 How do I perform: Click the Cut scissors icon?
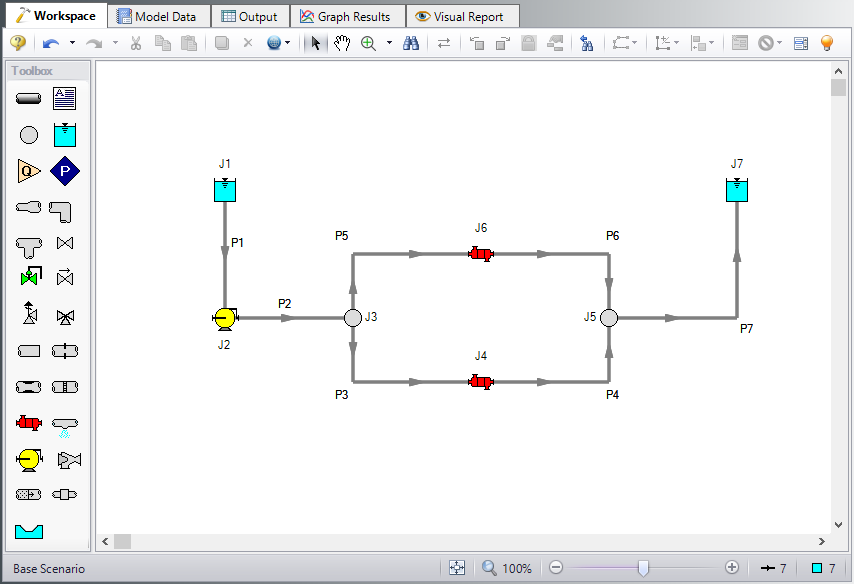(136, 43)
